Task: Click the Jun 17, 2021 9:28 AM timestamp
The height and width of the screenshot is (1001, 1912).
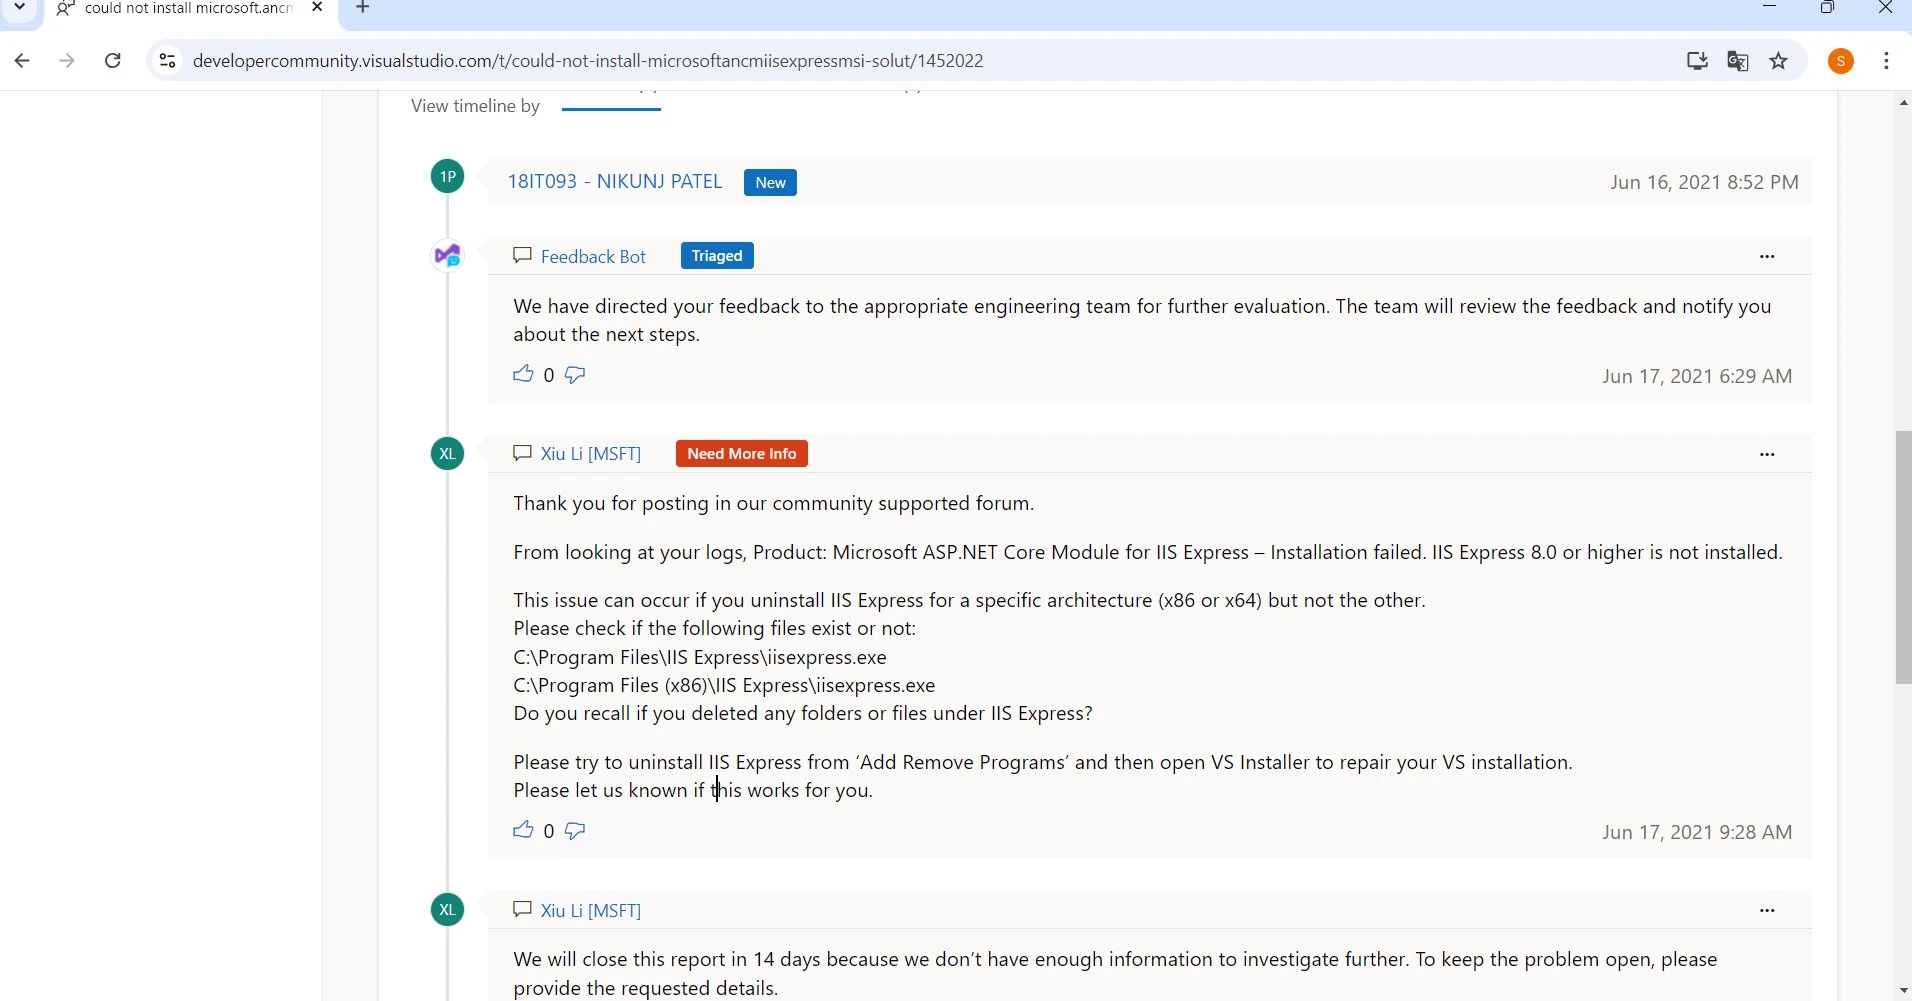Action: [1696, 833]
